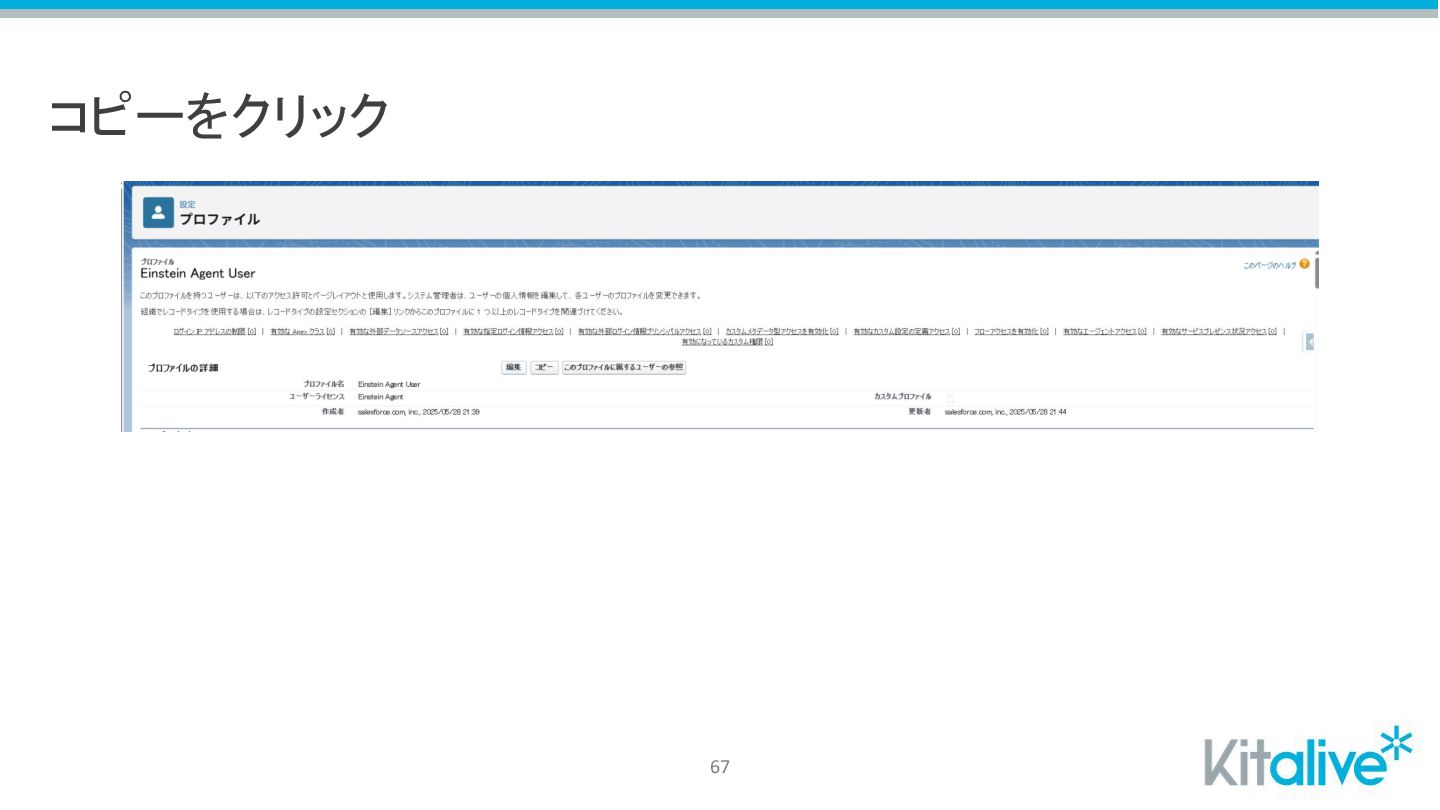The height and width of the screenshot is (810, 1440).
Task: Open このページのヘルプ link
Action: pyautogui.click(x=1269, y=265)
